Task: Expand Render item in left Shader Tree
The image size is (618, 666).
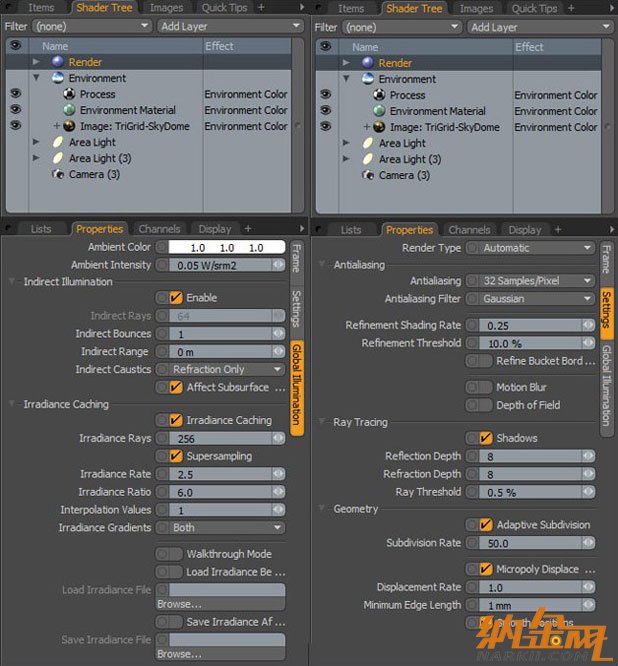Action: pos(36,62)
